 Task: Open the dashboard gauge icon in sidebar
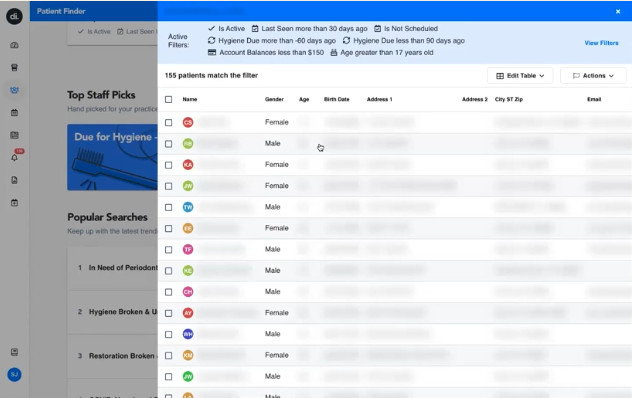14,45
